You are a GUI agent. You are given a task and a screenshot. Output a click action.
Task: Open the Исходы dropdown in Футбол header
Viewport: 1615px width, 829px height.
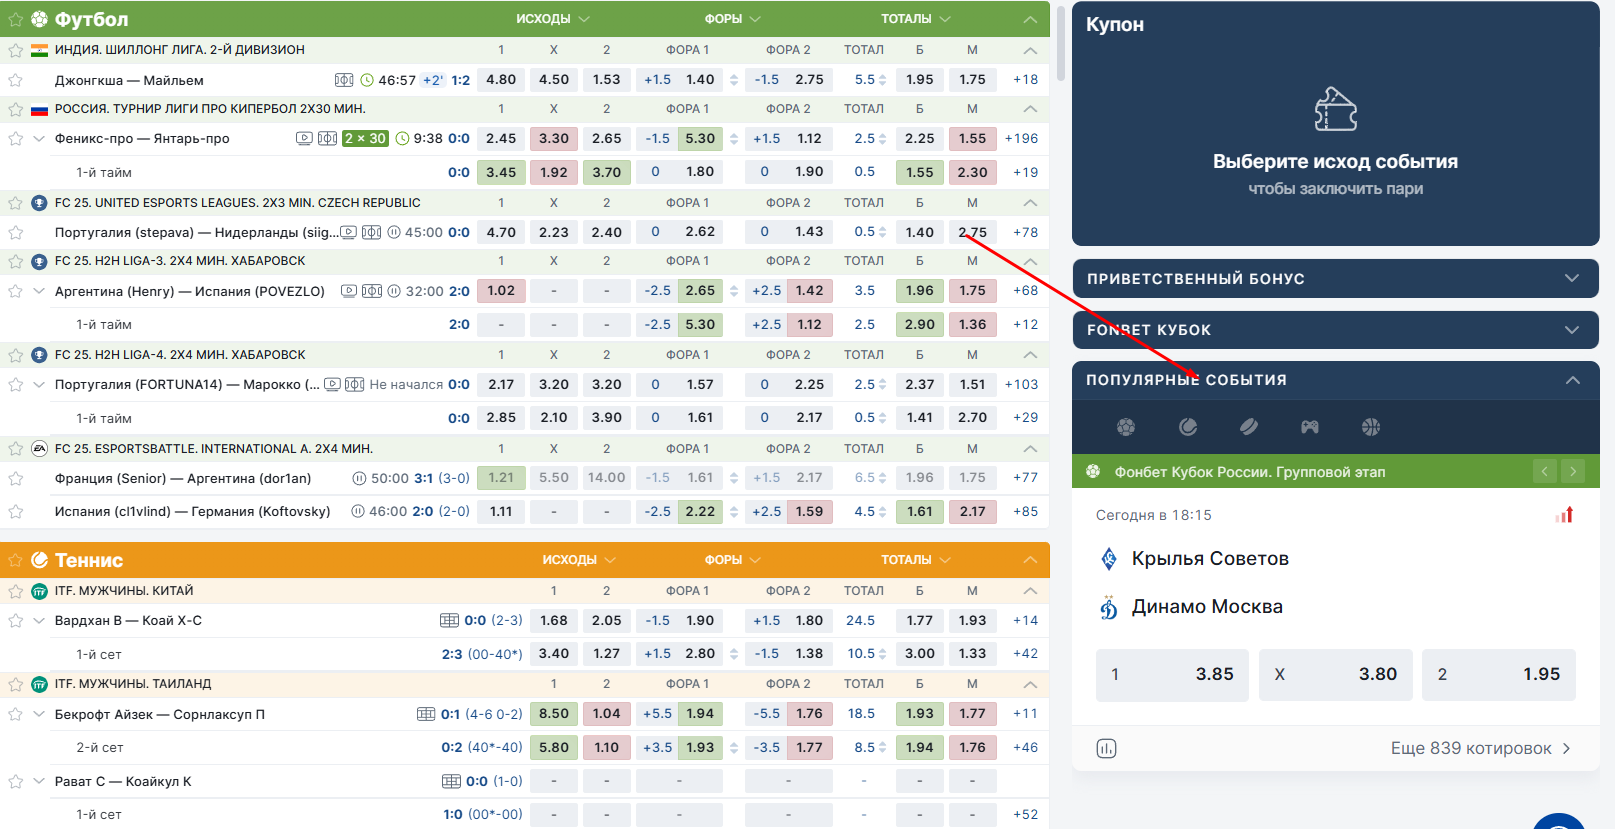click(553, 19)
